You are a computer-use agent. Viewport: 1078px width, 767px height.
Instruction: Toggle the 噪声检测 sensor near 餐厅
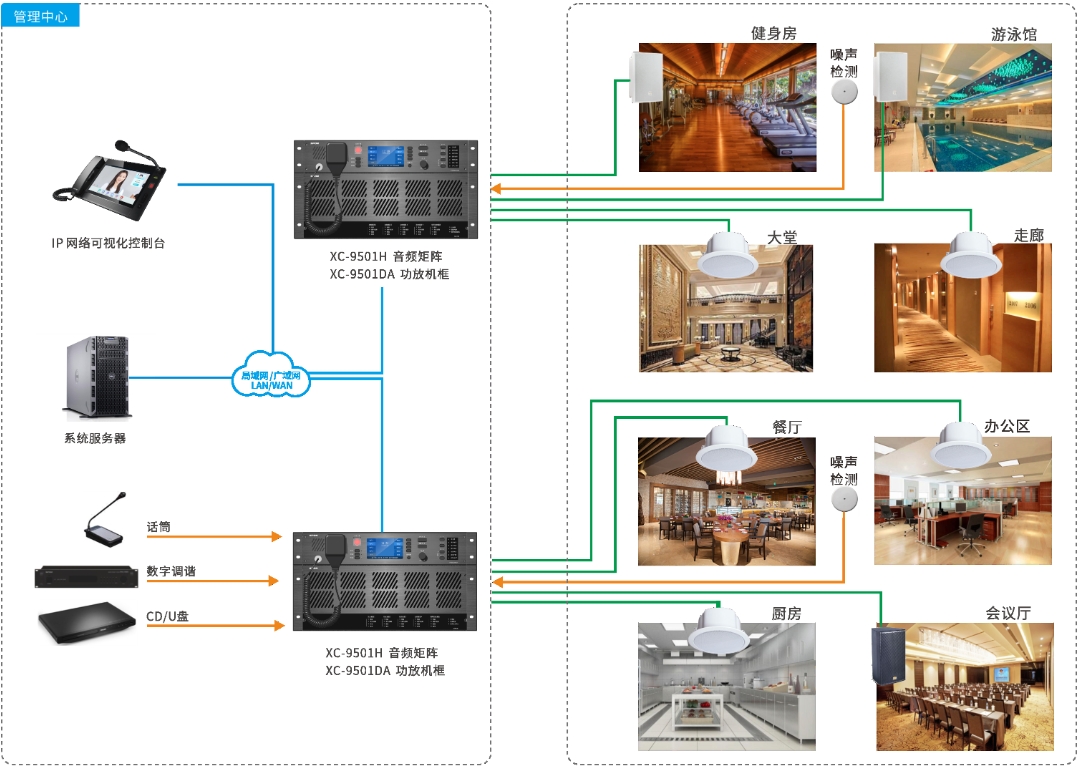coord(843,500)
